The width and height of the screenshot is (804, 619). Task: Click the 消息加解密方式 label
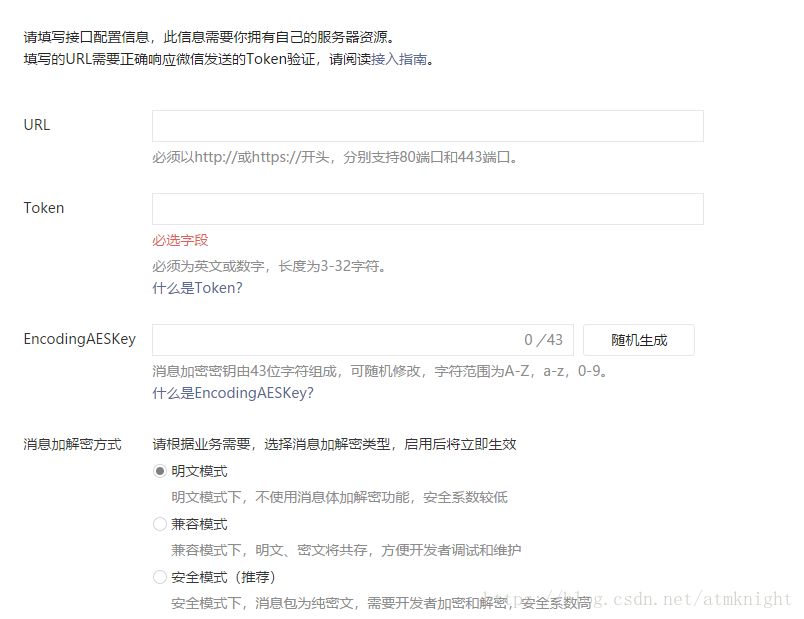pyautogui.click(x=72, y=444)
